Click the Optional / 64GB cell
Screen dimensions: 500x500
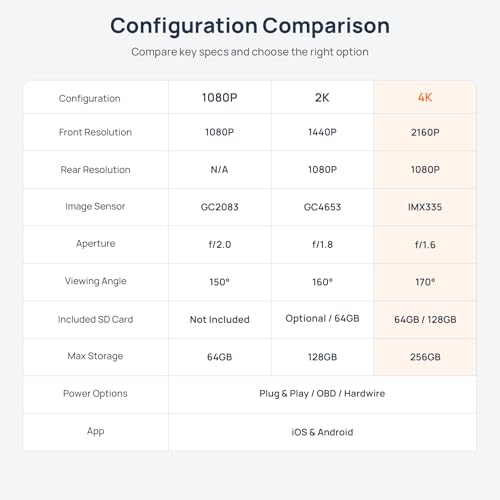(x=322, y=318)
